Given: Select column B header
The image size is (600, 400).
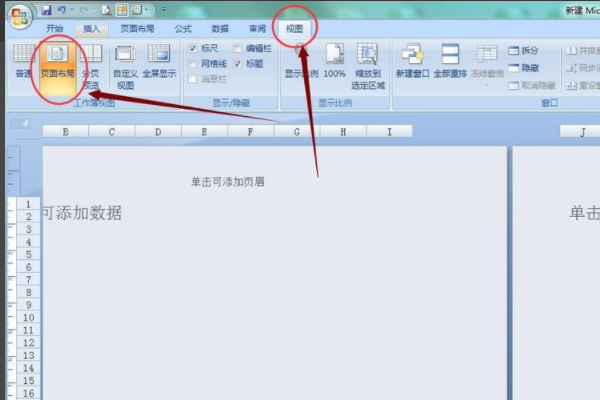Looking at the screenshot, I should [x=65, y=132].
